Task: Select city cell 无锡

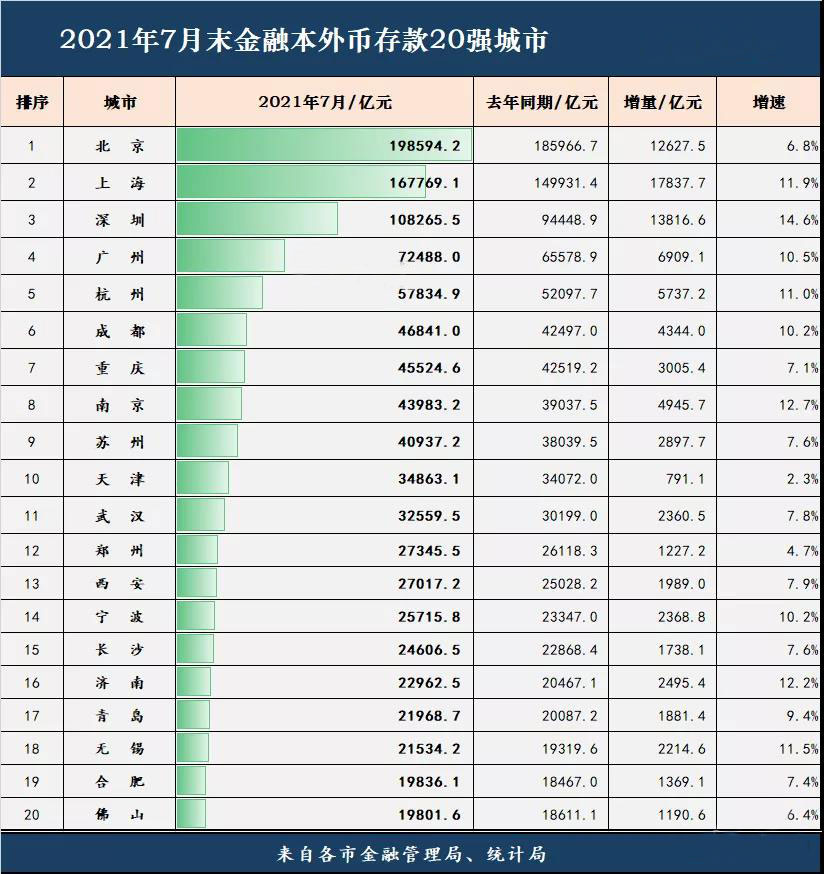Action: coord(120,748)
